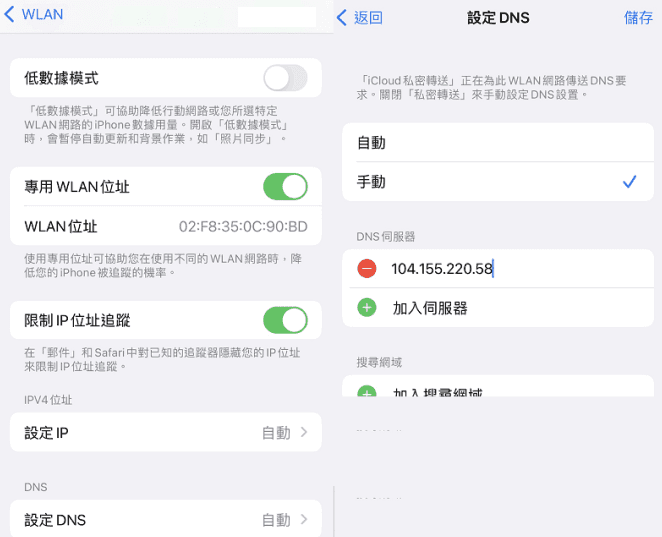Tap 儲存 to save DNS settings
The height and width of the screenshot is (537, 662).
click(637, 18)
